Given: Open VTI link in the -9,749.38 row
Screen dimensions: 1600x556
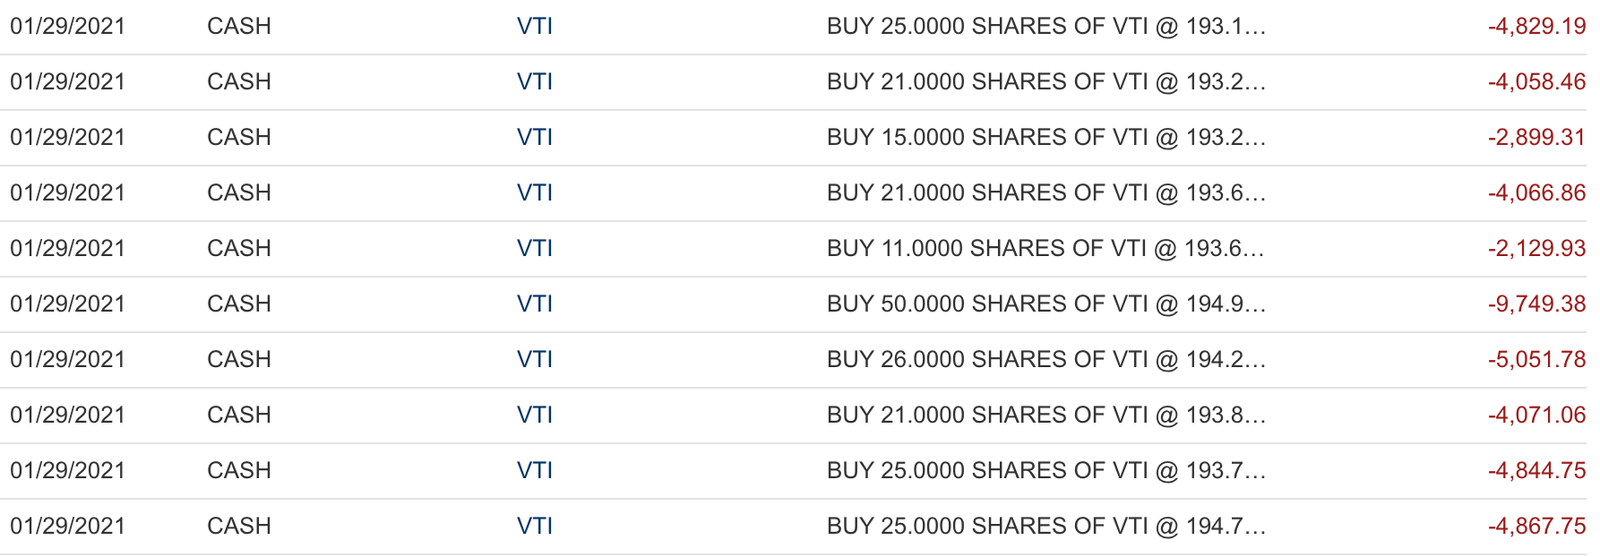Looking at the screenshot, I should pos(534,304).
